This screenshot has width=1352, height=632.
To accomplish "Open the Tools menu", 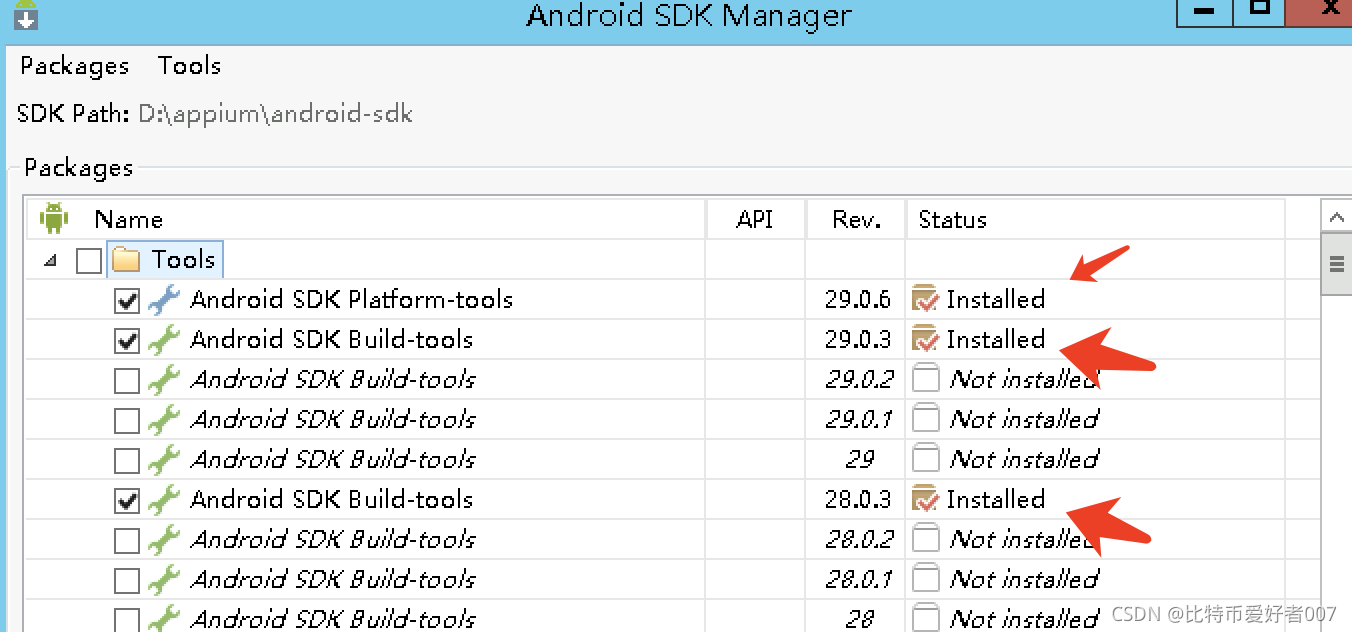I will tap(189, 66).
